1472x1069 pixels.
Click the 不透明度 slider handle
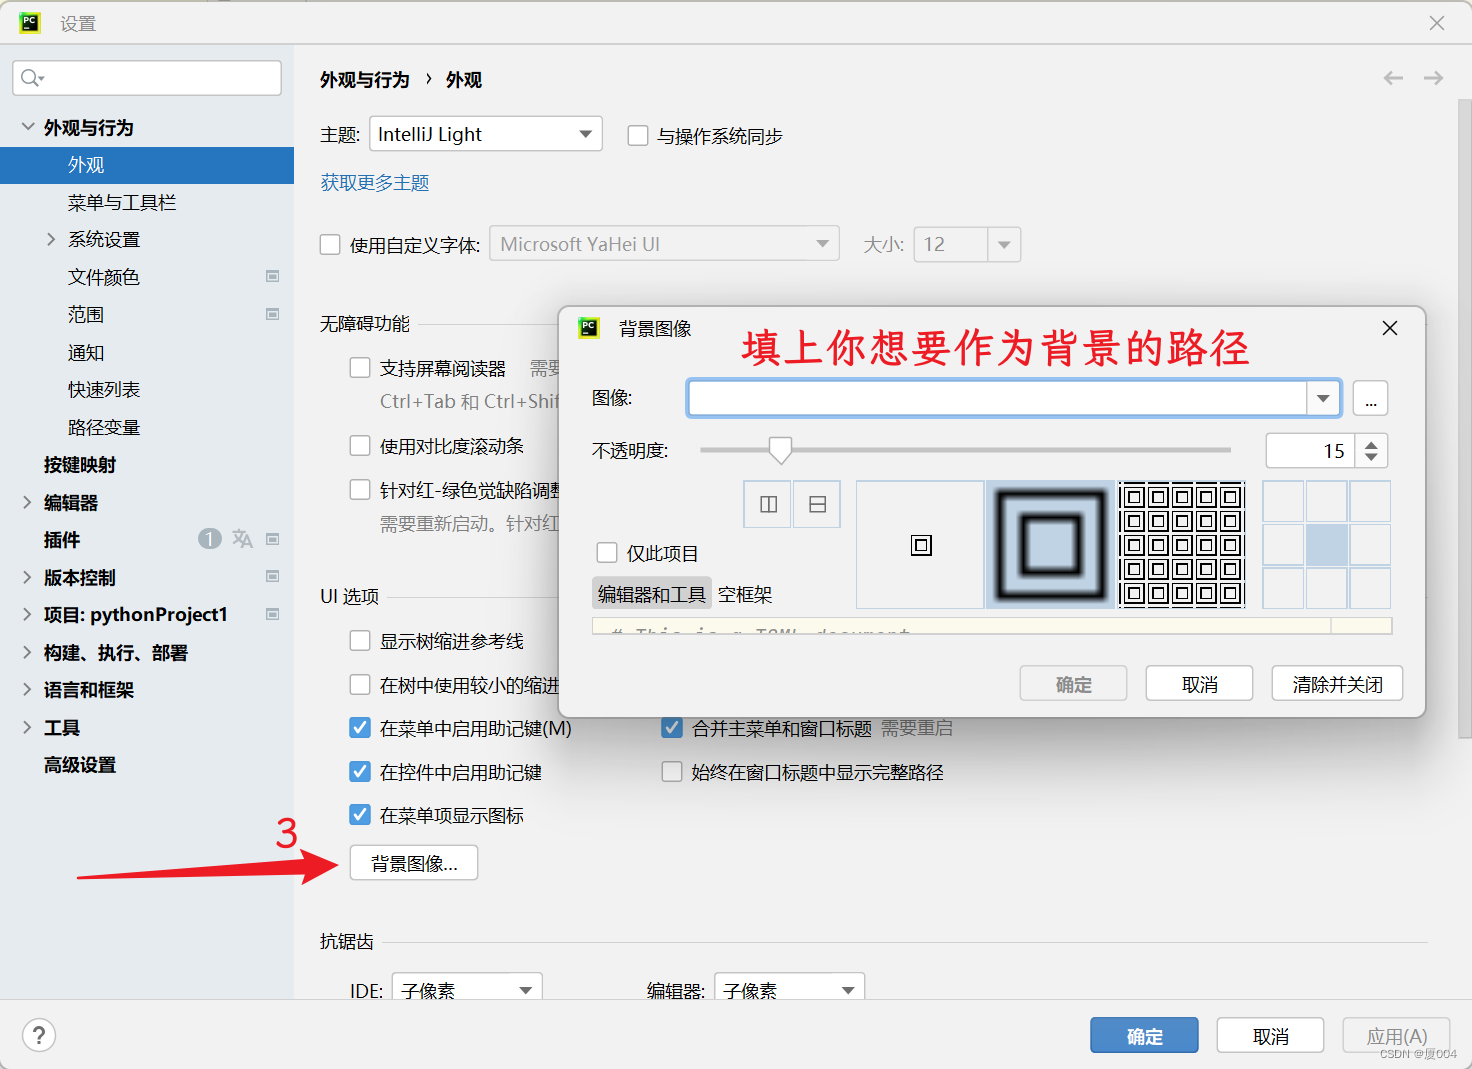coord(780,450)
